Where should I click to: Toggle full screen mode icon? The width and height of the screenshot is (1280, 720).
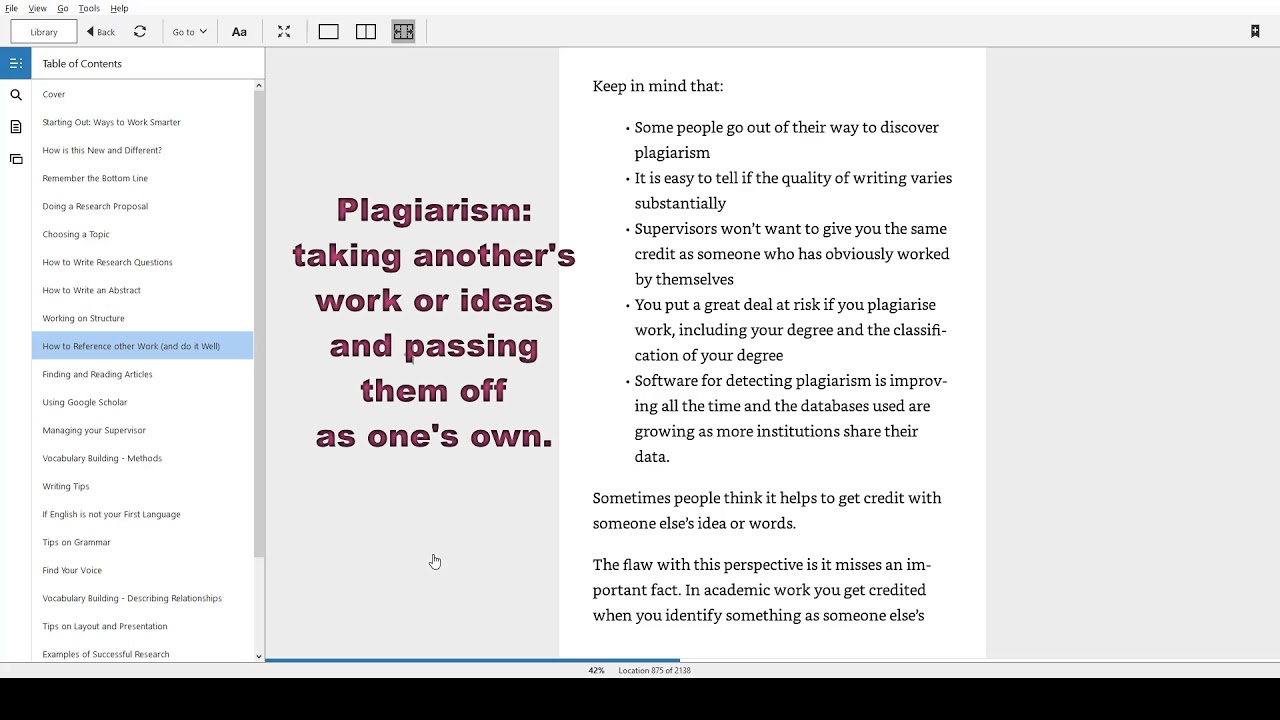tap(284, 32)
